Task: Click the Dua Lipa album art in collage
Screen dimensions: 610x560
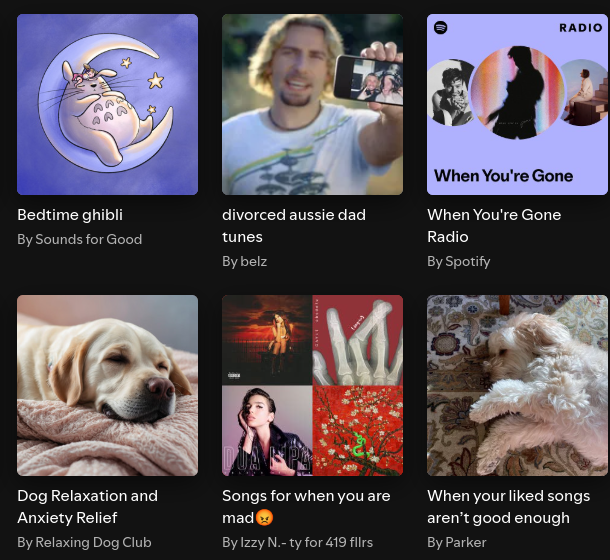Action: 267,431
